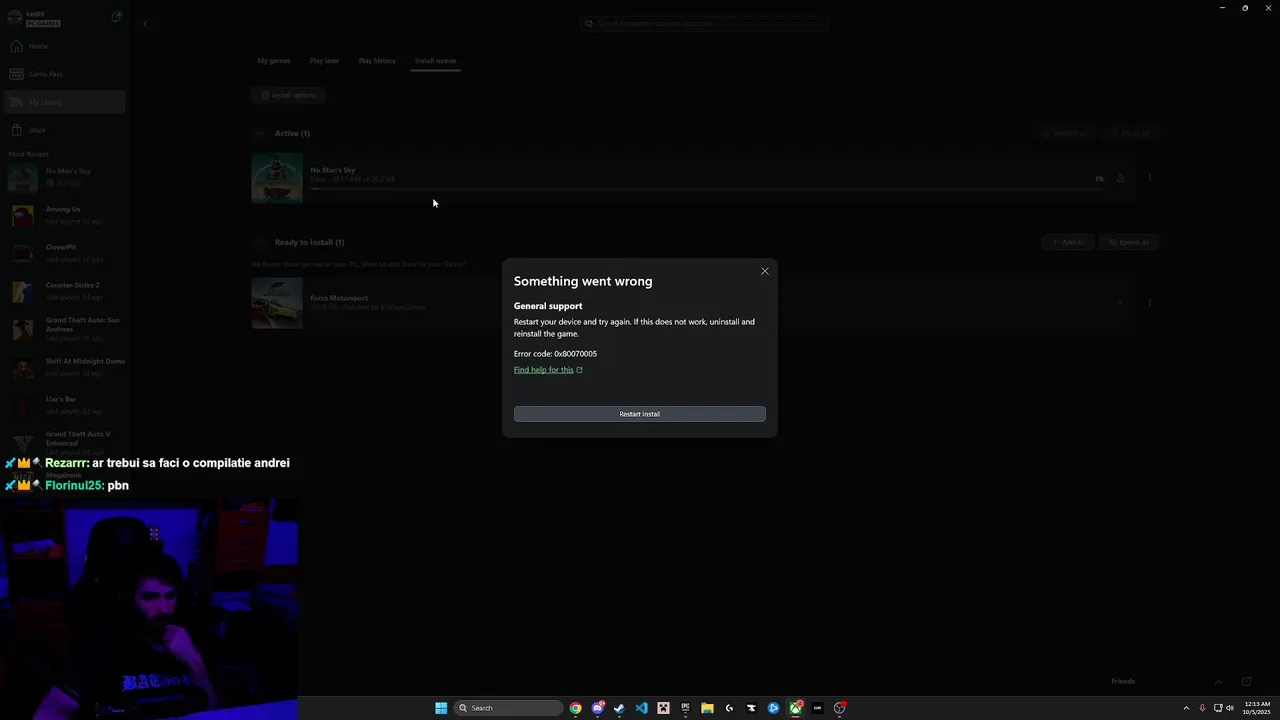Switch to My games tab
Viewport: 1280px width, 720px height.
pyautogui.click(x=274, y=61)
